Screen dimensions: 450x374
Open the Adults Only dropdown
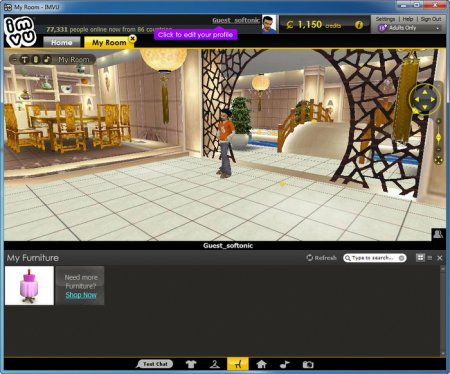[409, 28]
